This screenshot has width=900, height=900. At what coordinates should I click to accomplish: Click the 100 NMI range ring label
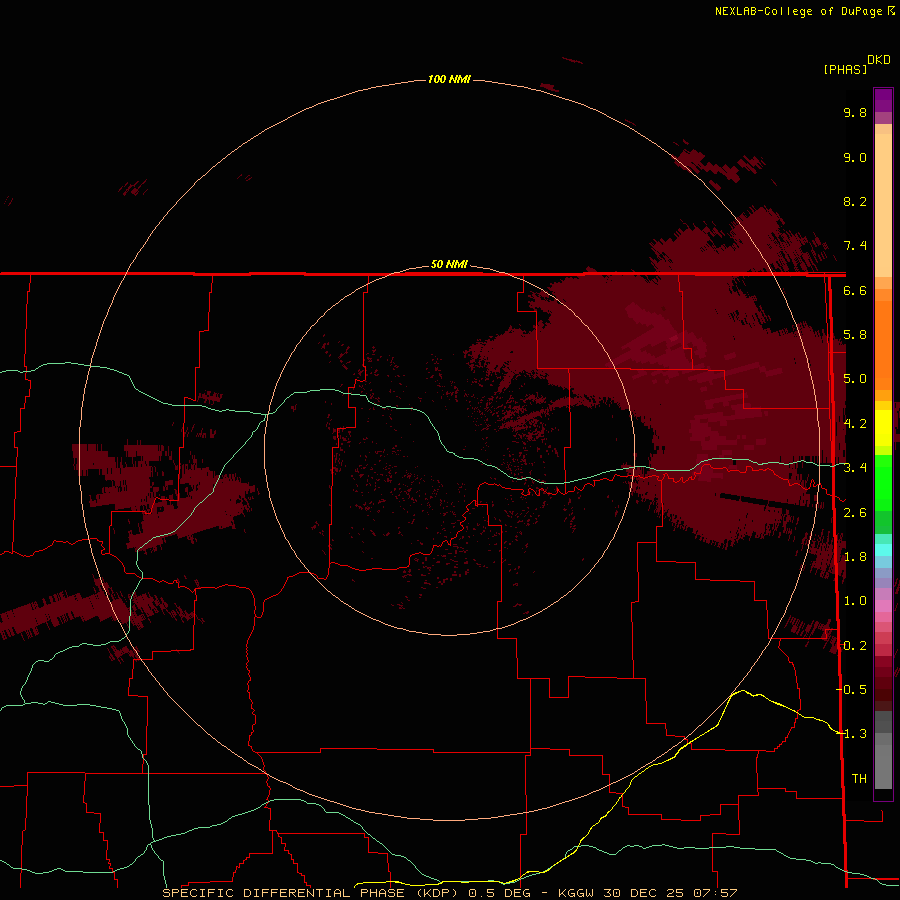[449, 79]
